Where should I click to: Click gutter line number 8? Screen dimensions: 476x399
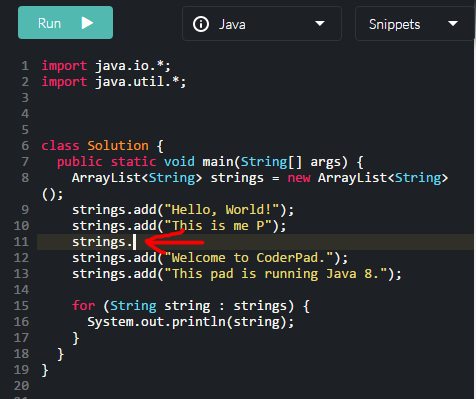coord(25,178)
